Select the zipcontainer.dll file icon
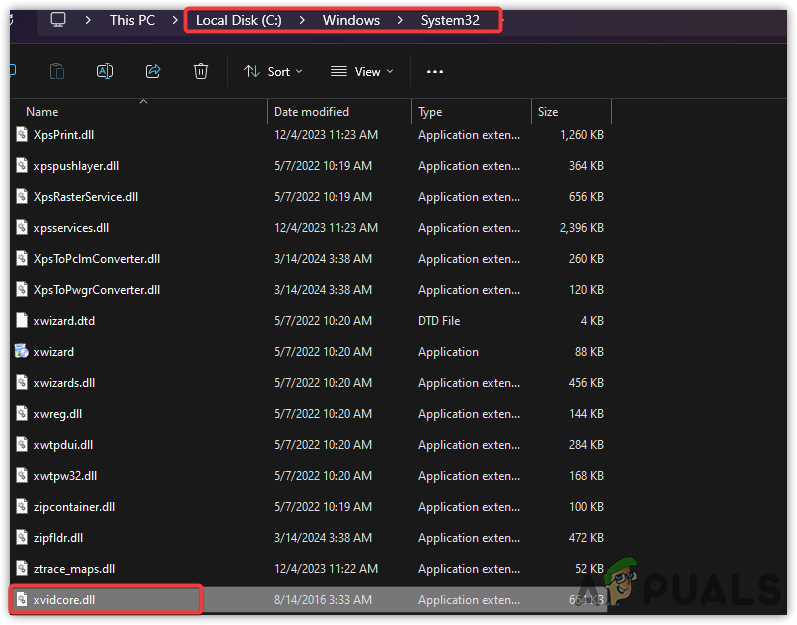This screenshot has height=625, width=797. pos(22,507)
